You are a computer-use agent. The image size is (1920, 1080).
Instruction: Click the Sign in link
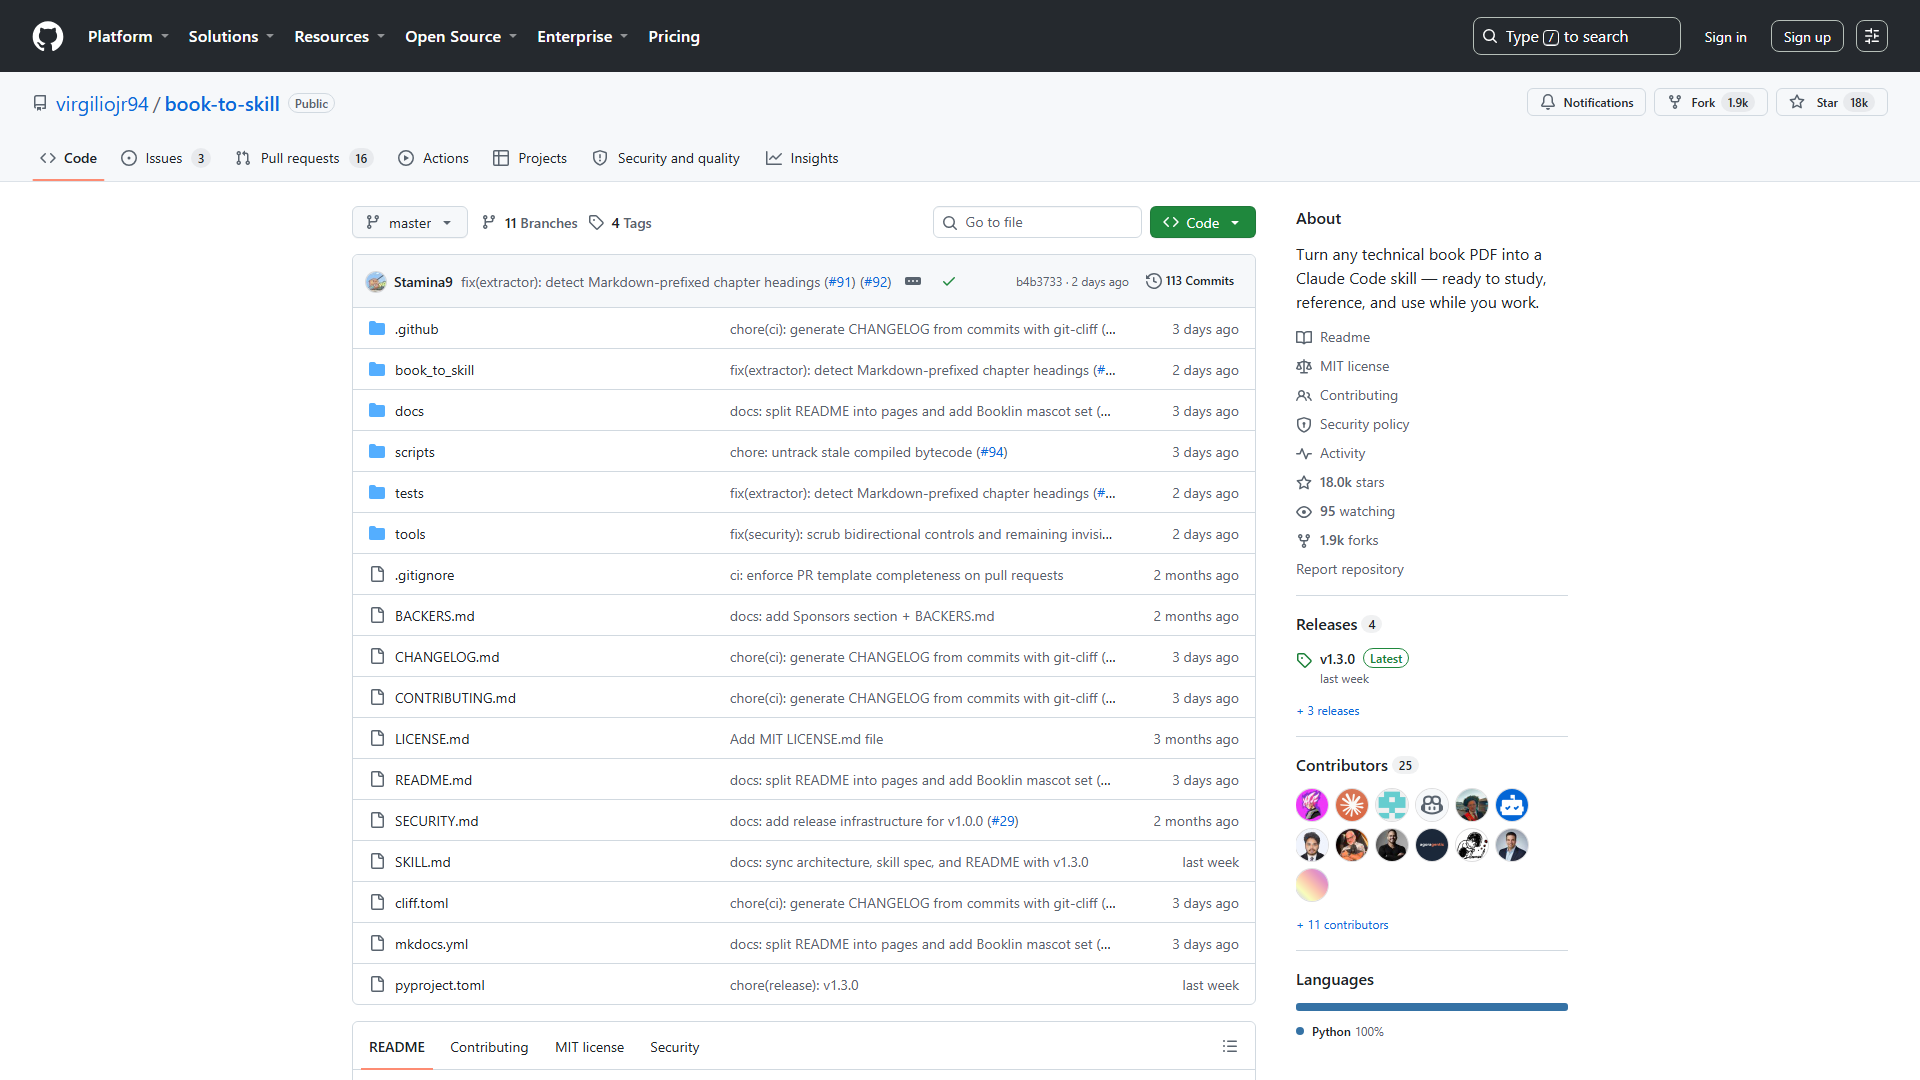1725,37
